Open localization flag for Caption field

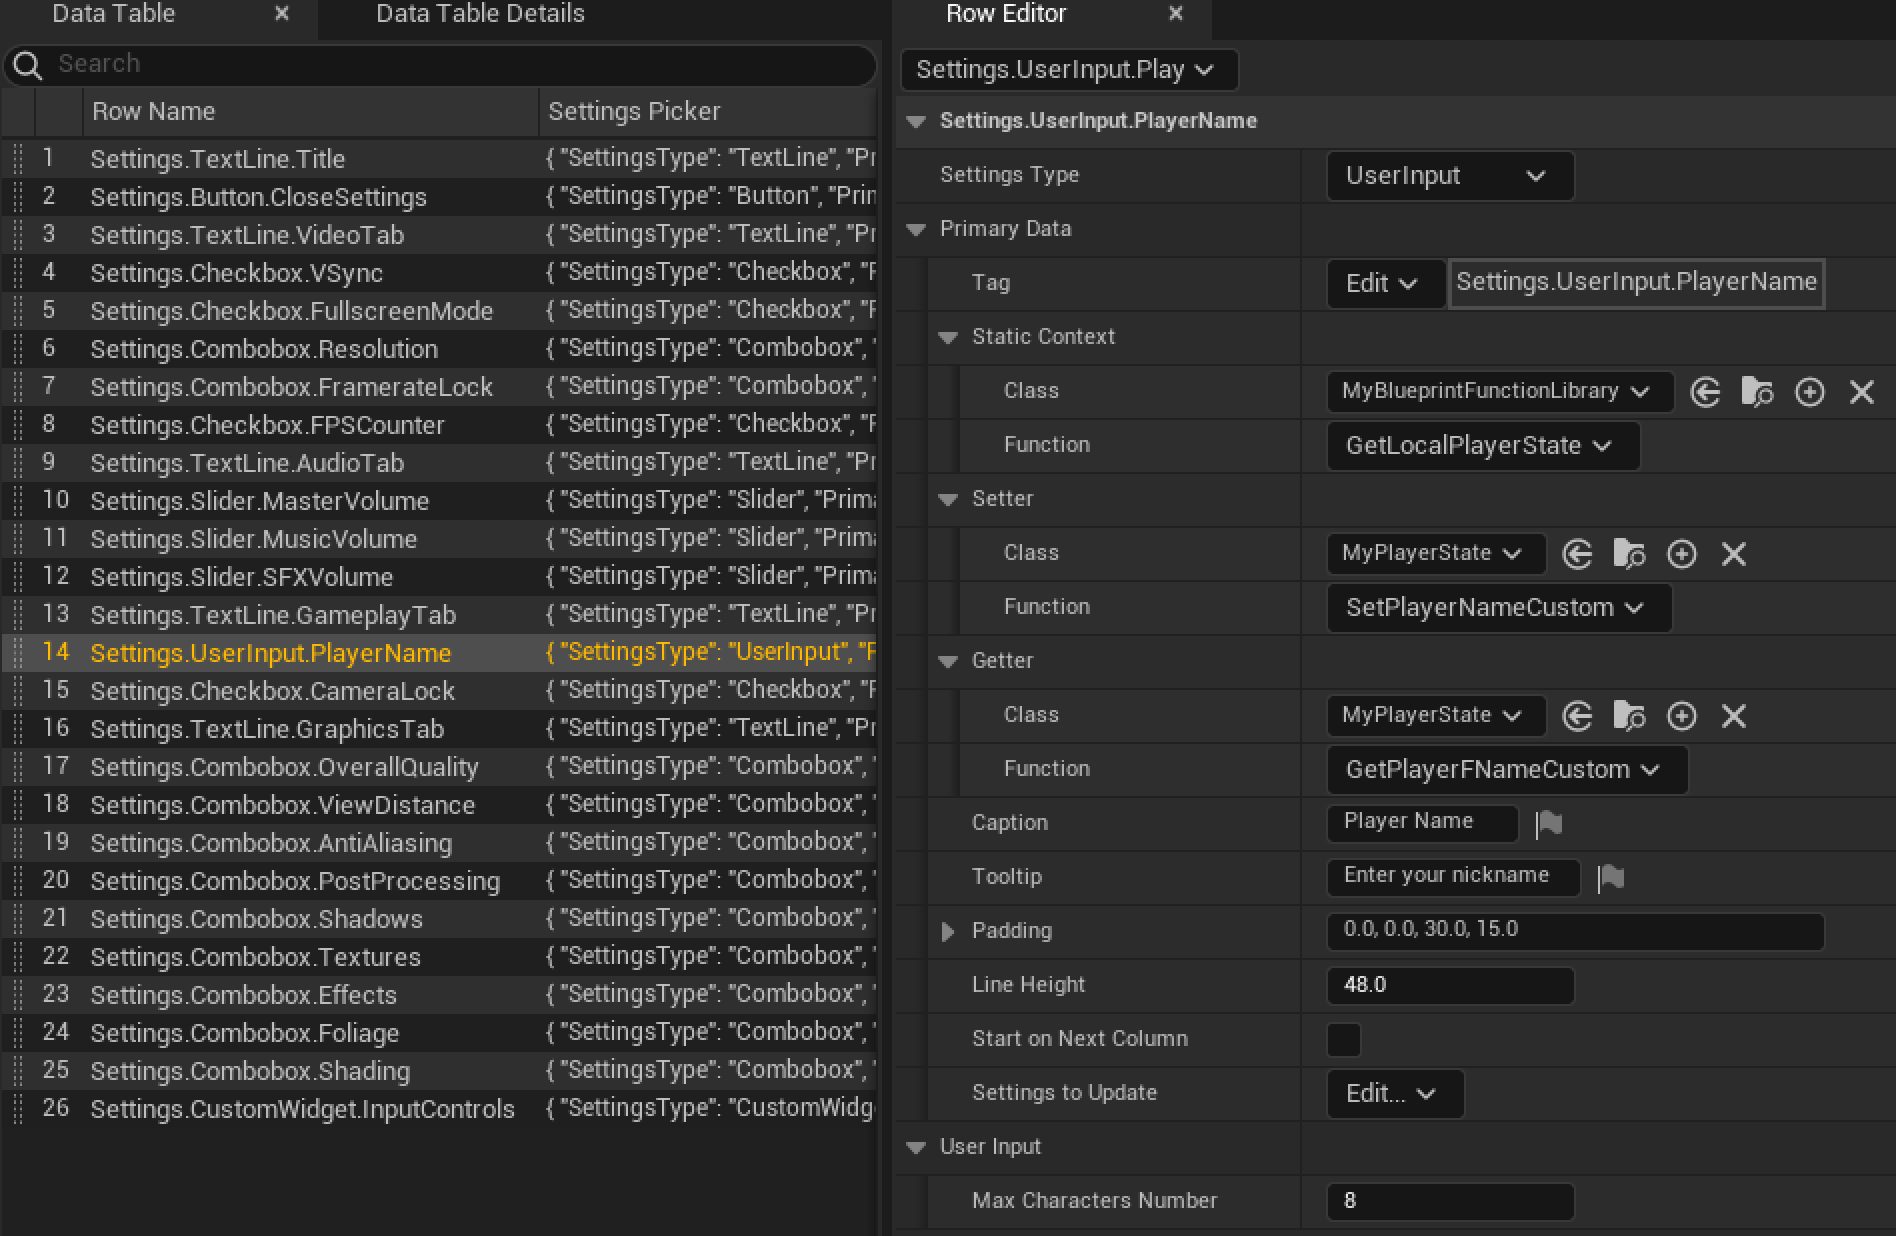coord(1549,823)
